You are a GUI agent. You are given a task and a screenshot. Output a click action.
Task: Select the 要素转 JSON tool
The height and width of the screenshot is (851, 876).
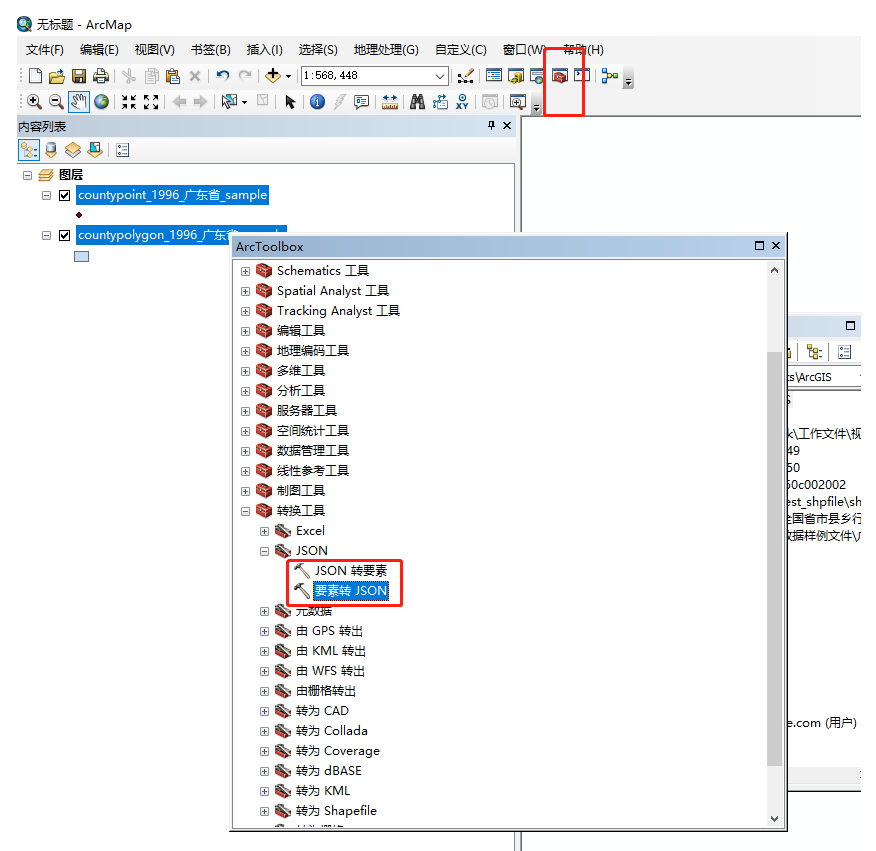tap(350, 591)
